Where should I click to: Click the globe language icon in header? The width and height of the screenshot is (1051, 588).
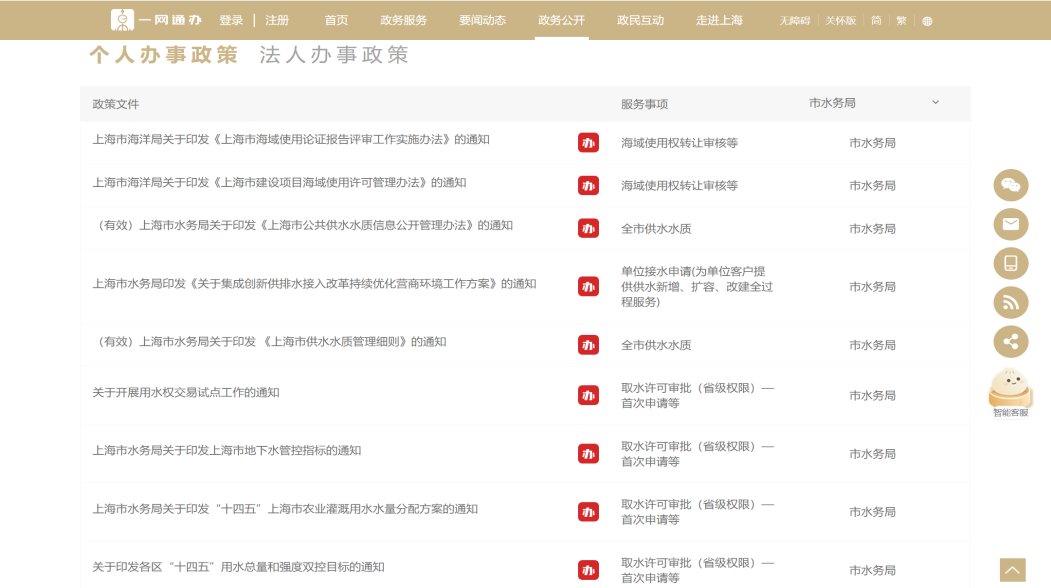[927, 21]
